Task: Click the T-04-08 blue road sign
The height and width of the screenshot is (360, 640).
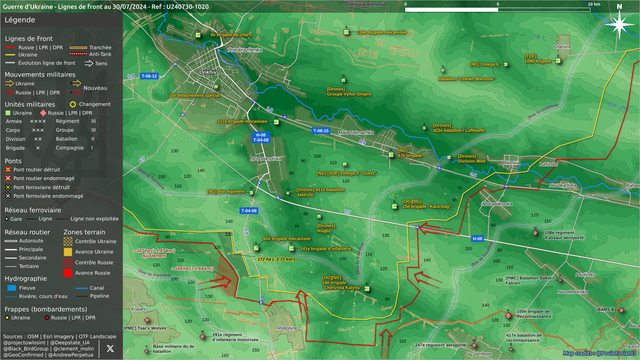Action: pos(249,211)
